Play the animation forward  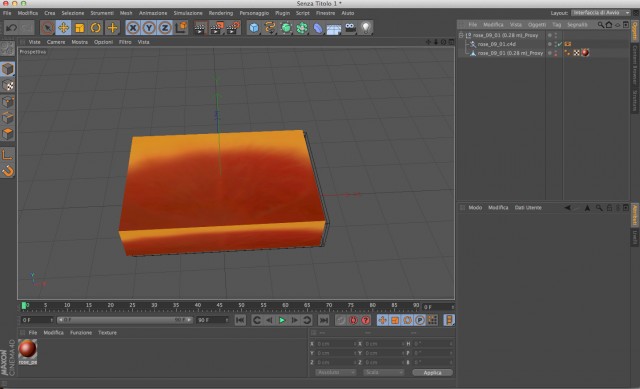[282, 320]
